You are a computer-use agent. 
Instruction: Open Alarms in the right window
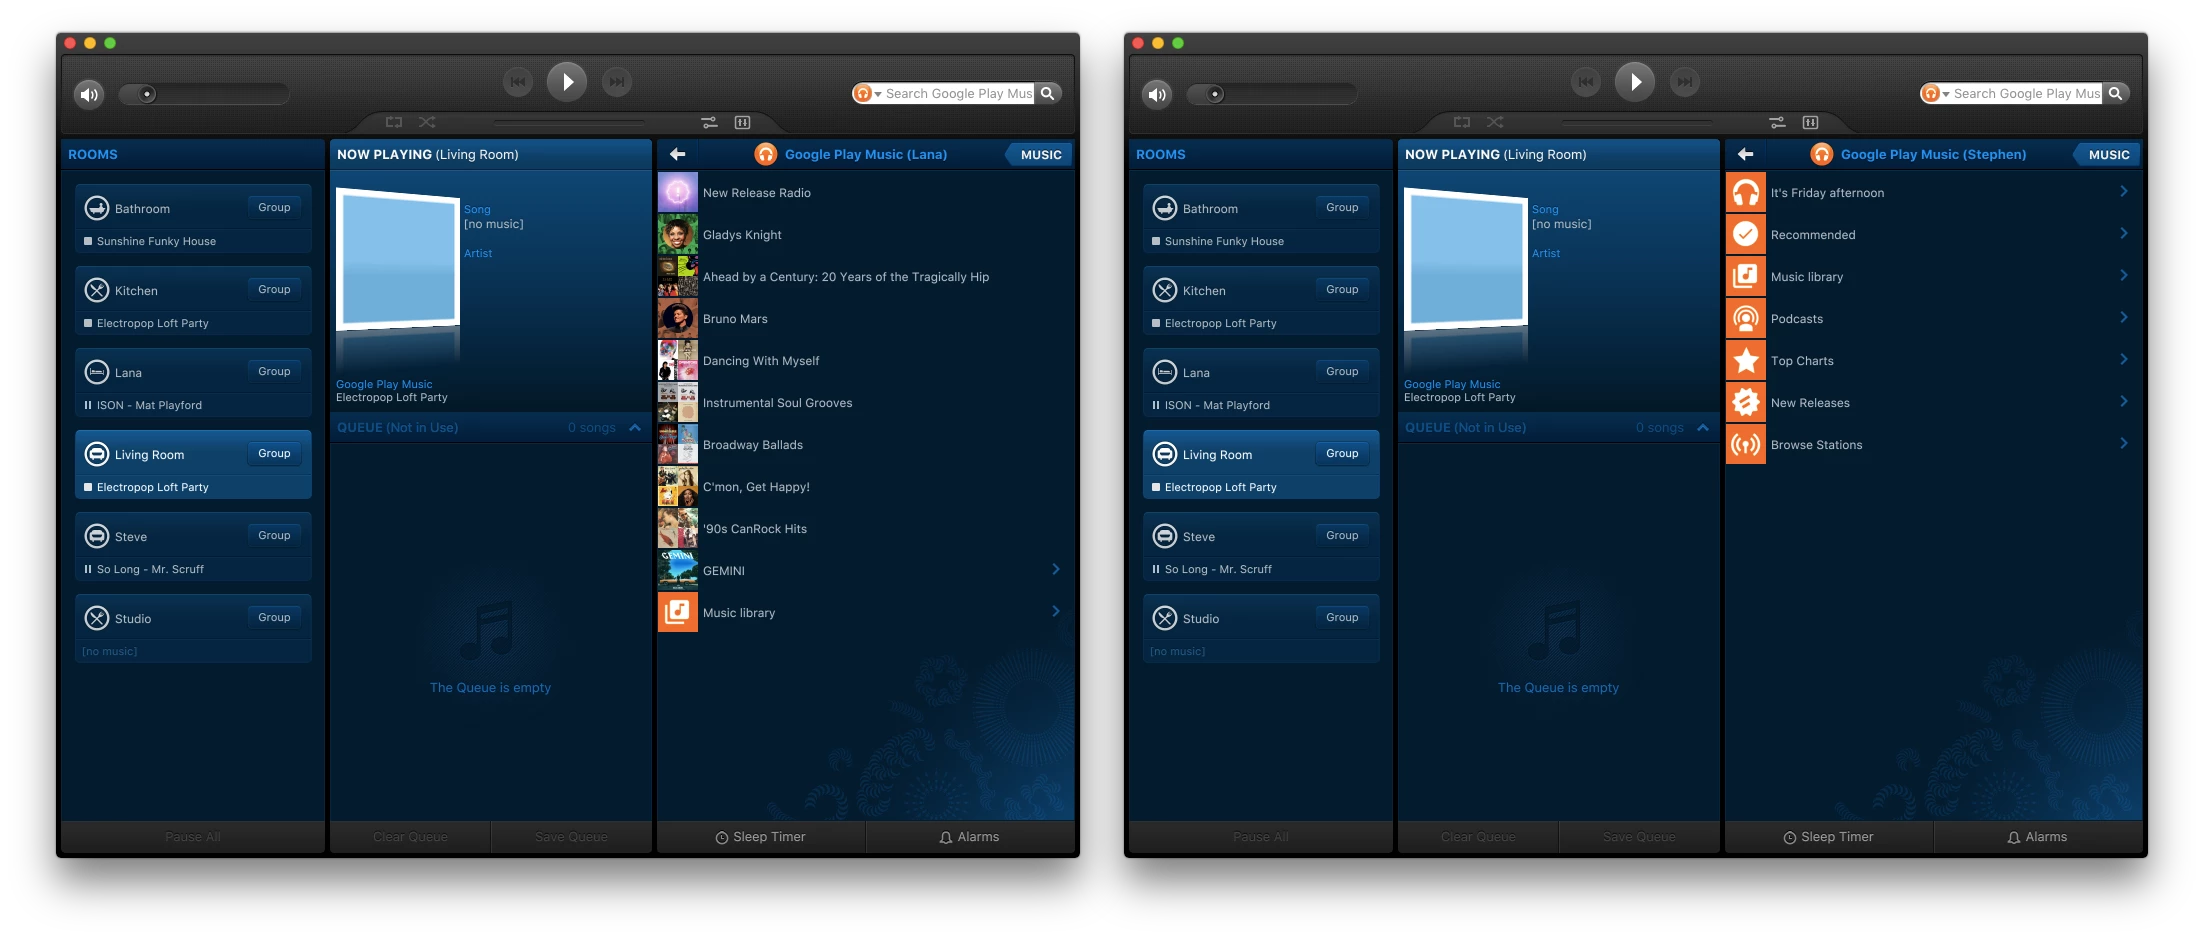2038,837
